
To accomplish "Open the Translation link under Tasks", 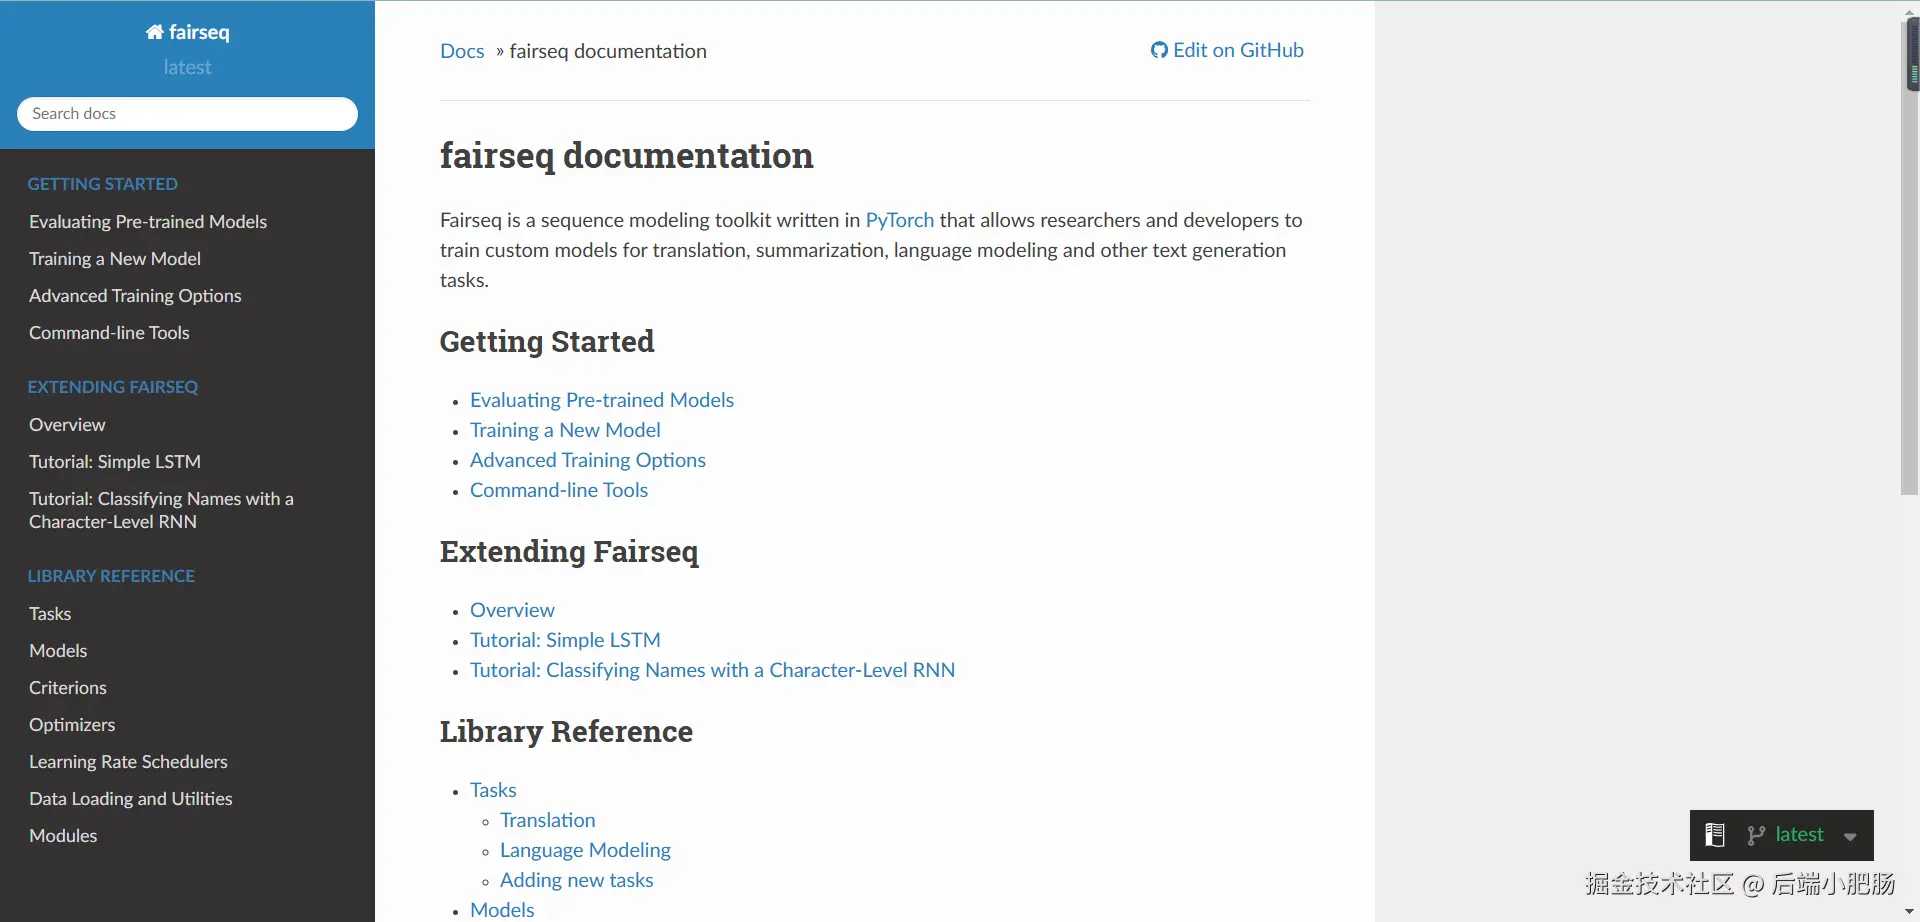I will [x=548, y=820].
